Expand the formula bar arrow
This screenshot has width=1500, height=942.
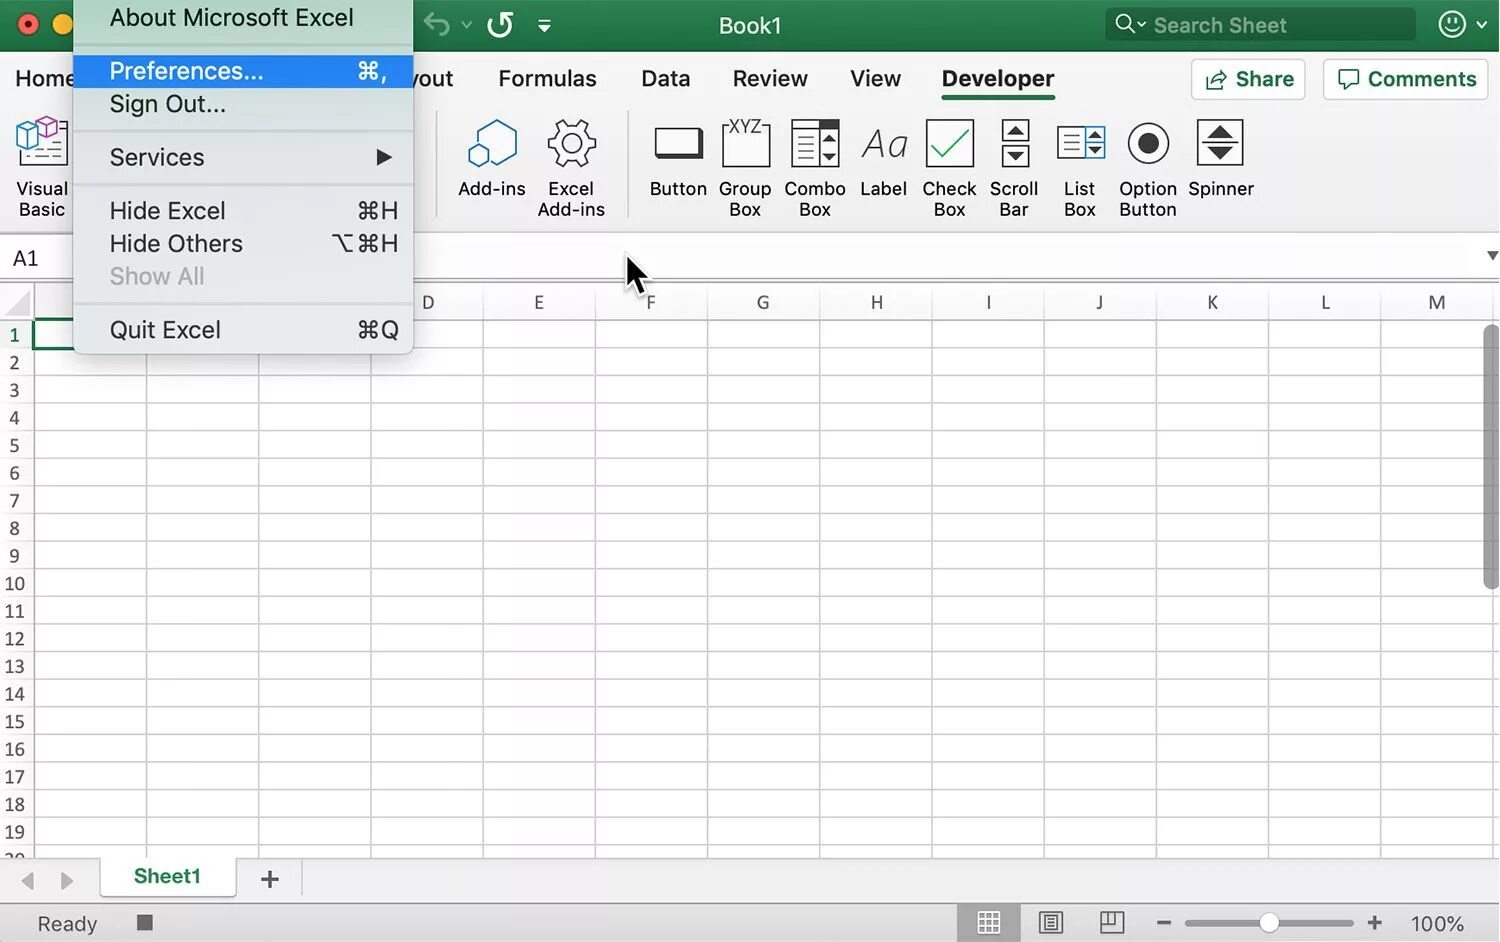point(1492,256)
